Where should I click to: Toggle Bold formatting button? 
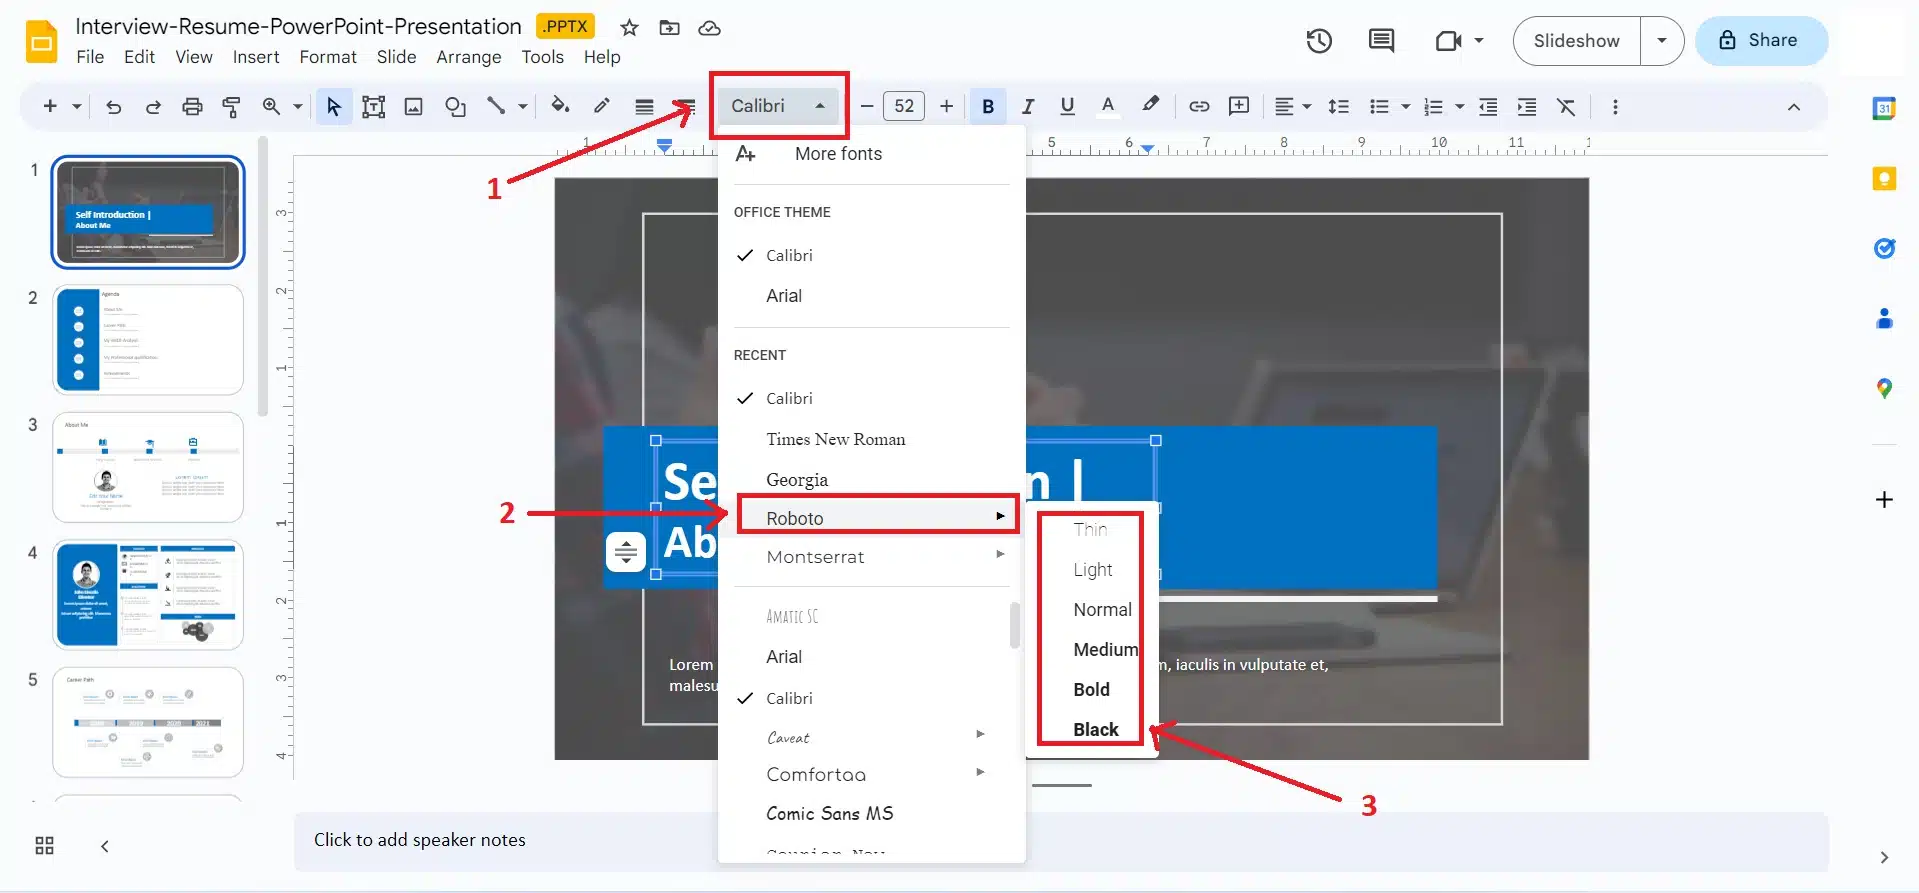coord(987,107)
